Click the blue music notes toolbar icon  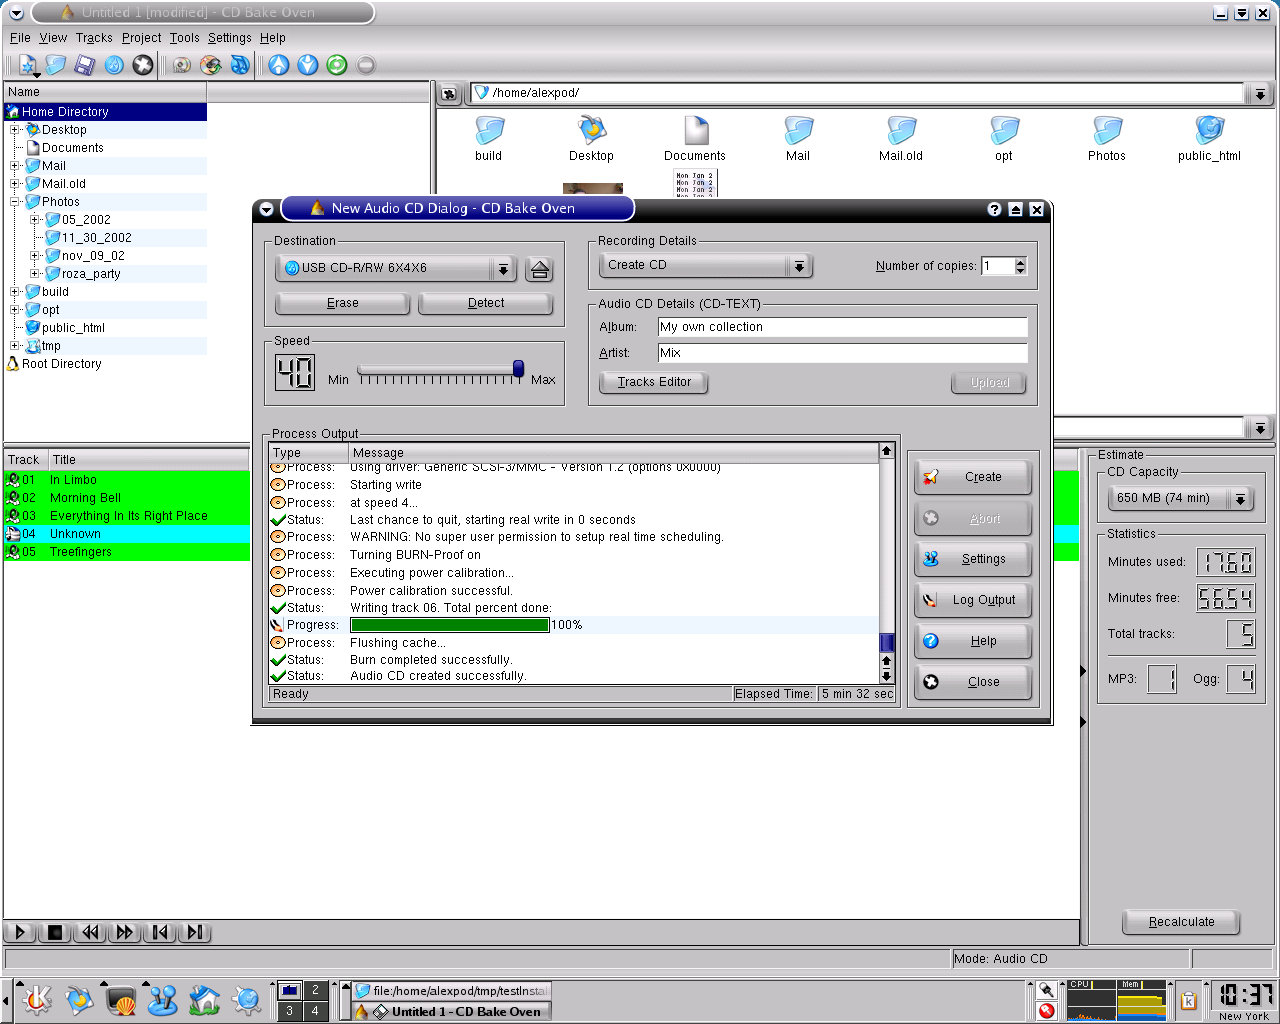240,65
